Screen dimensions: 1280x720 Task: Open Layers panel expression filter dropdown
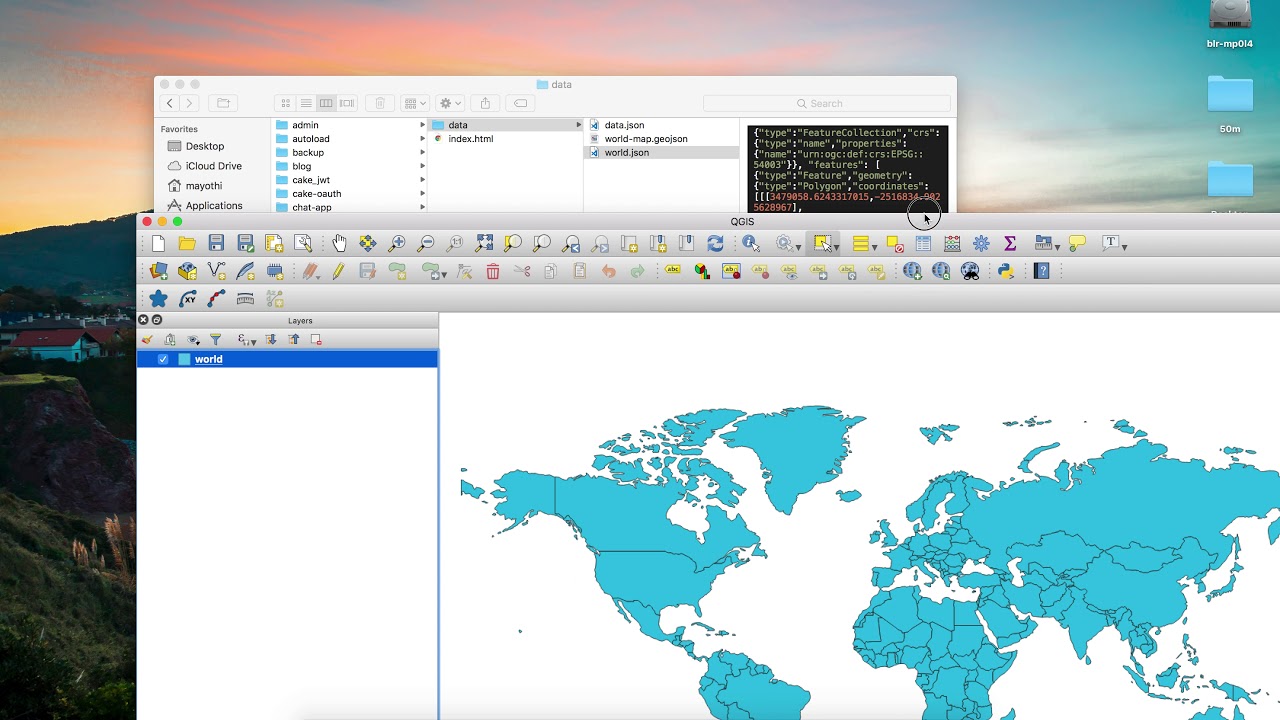point(245,340)
